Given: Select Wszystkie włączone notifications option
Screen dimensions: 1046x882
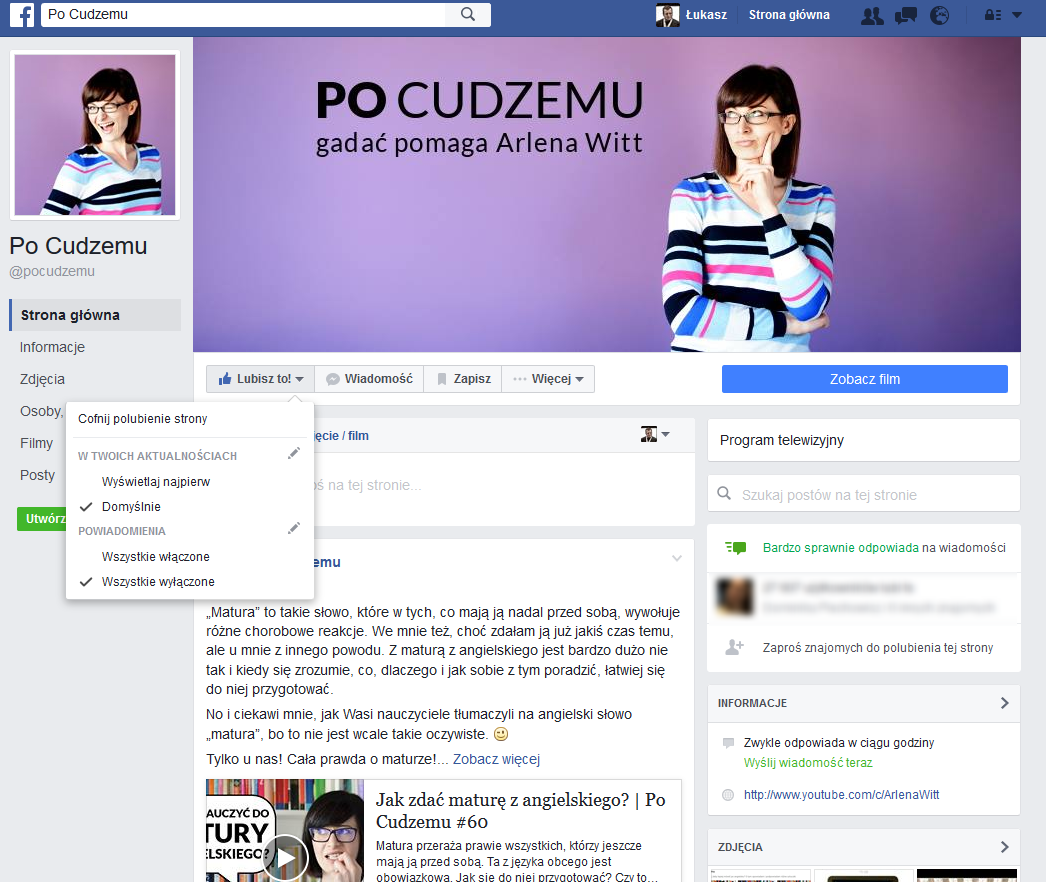Looking at the screenshot, I should tap(155, 556).
